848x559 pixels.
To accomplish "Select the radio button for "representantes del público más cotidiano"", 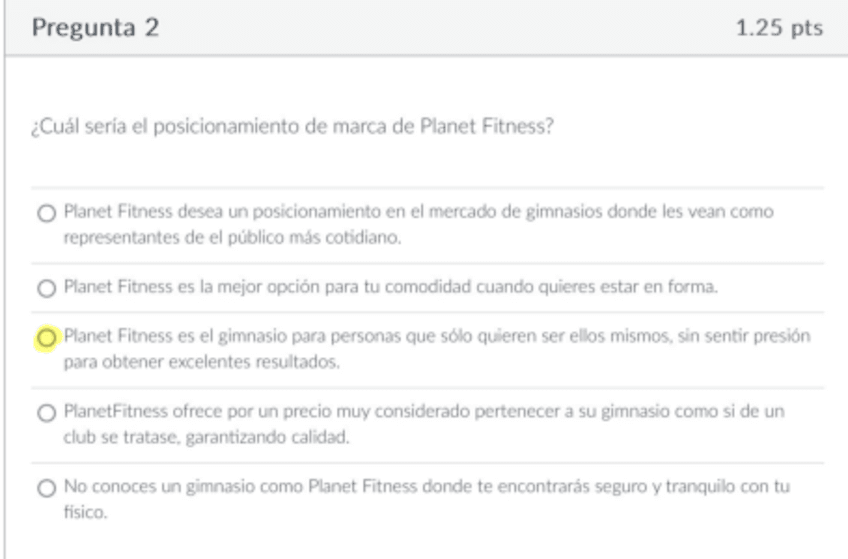I will click(45, 214).
